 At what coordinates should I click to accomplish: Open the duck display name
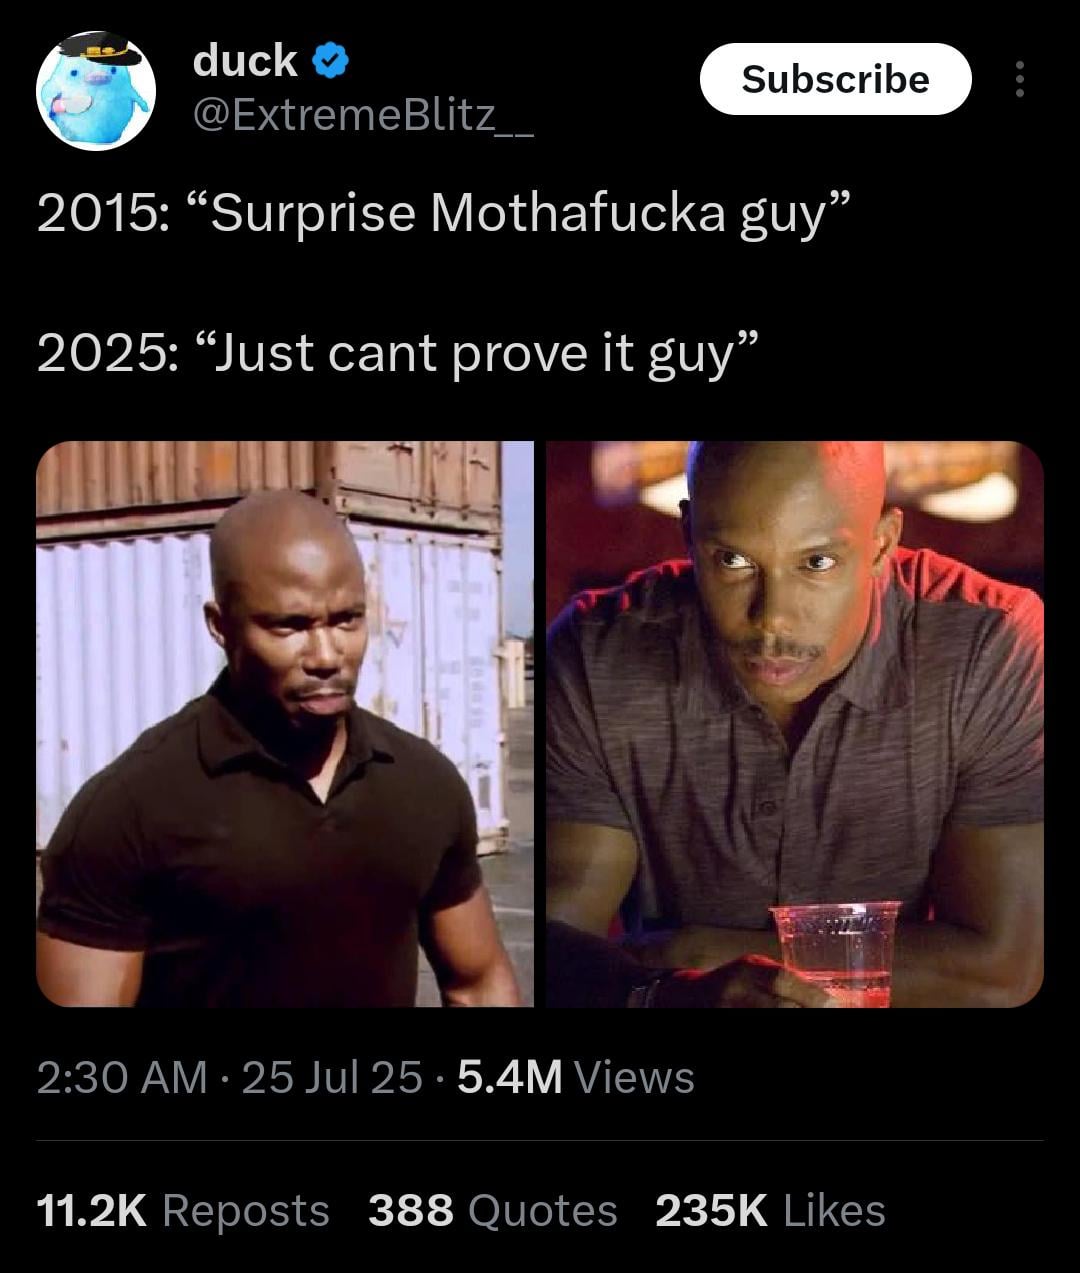245,60
